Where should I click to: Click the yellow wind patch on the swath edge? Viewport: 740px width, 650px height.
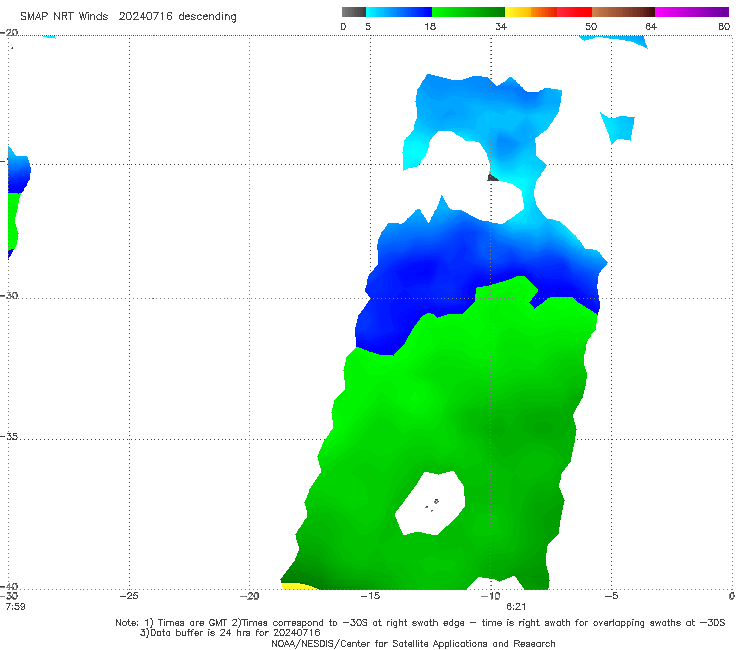click(x=299, y=586)
